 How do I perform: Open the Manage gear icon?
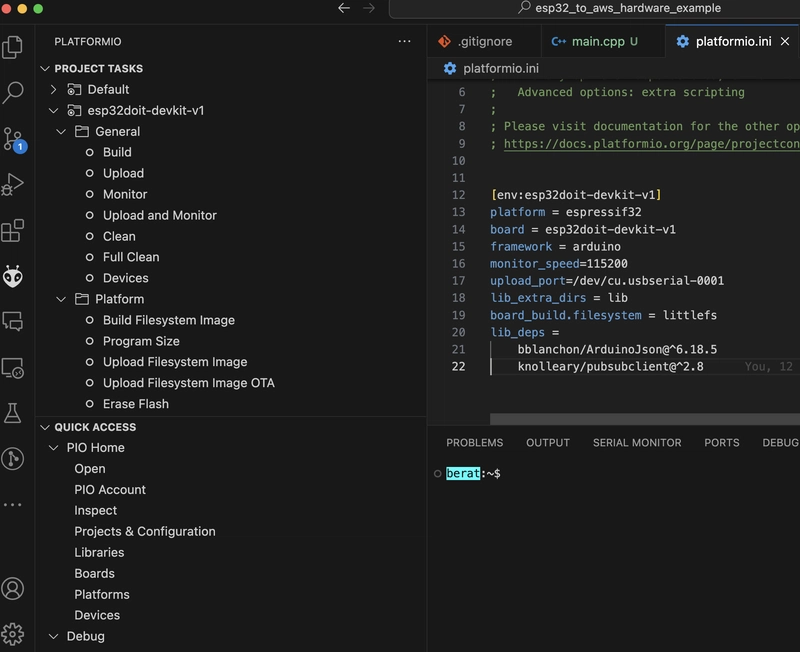pyautogui.click(x=13, y=634)
